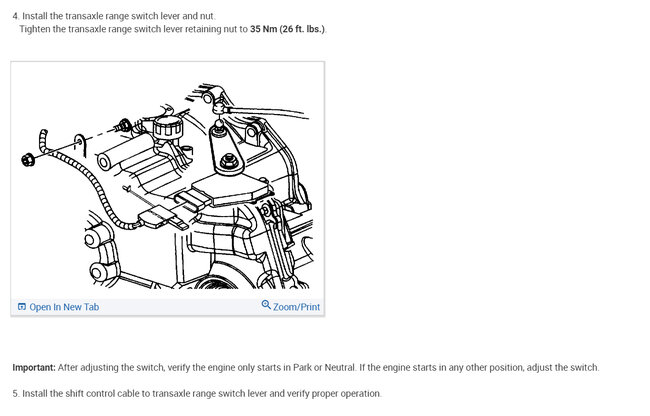
Task: Click step 4 Install the transaxle range switch lever text
Action: click(x=114, y=16)
